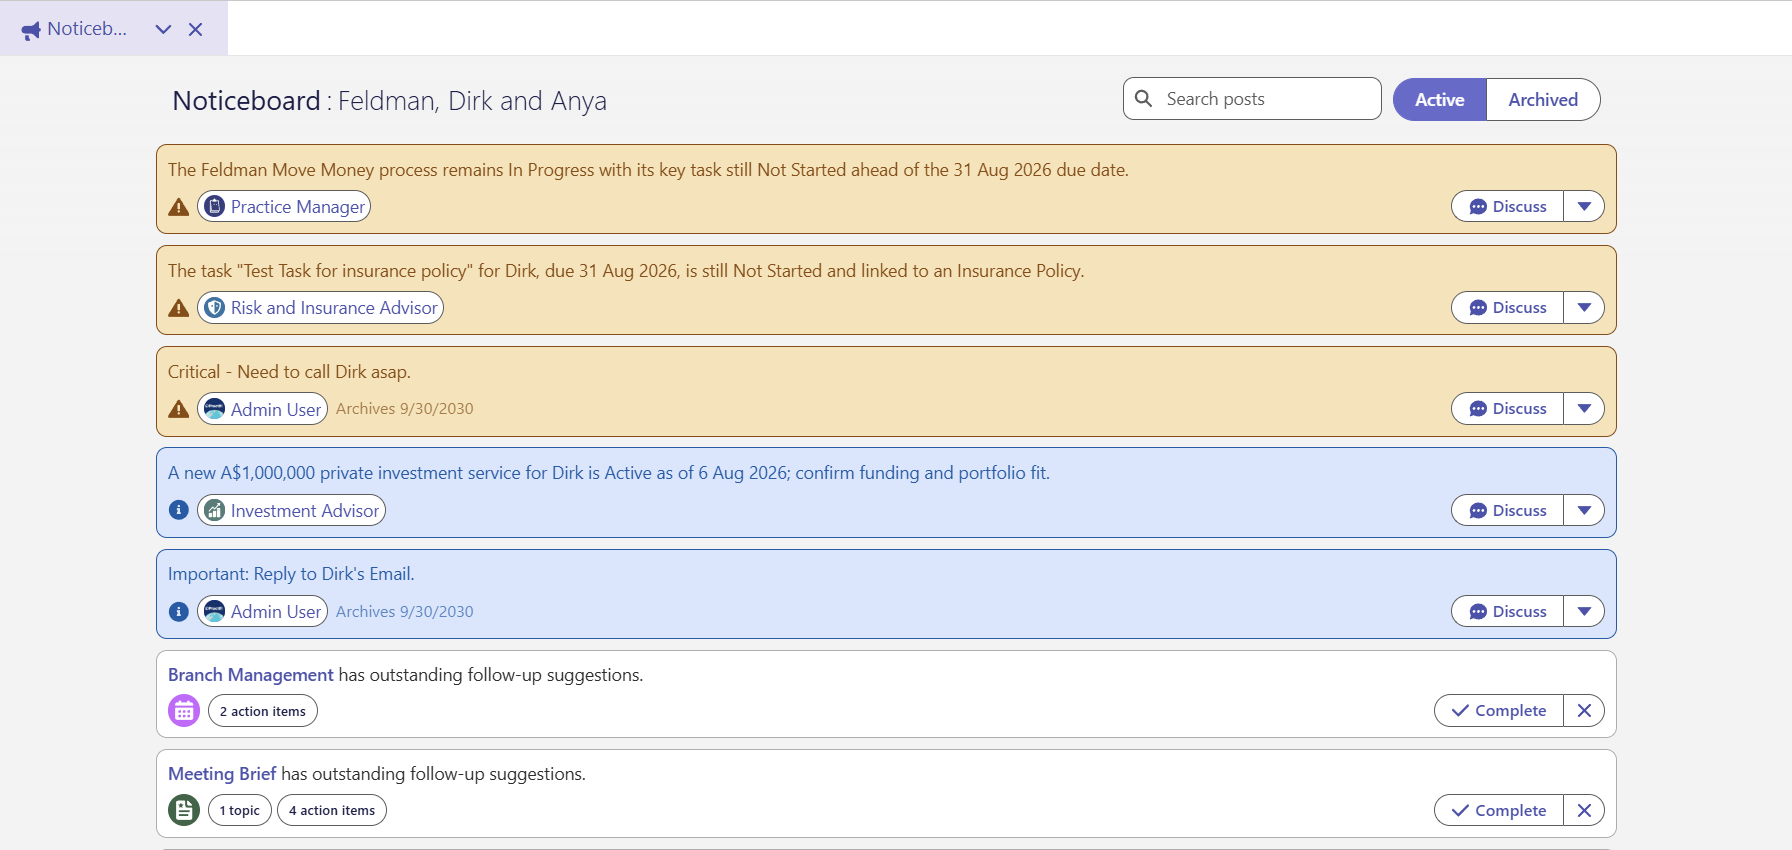Discuss the Critical call Dirk post
Screen dimensions: 1792x850
coord(1507,408)
